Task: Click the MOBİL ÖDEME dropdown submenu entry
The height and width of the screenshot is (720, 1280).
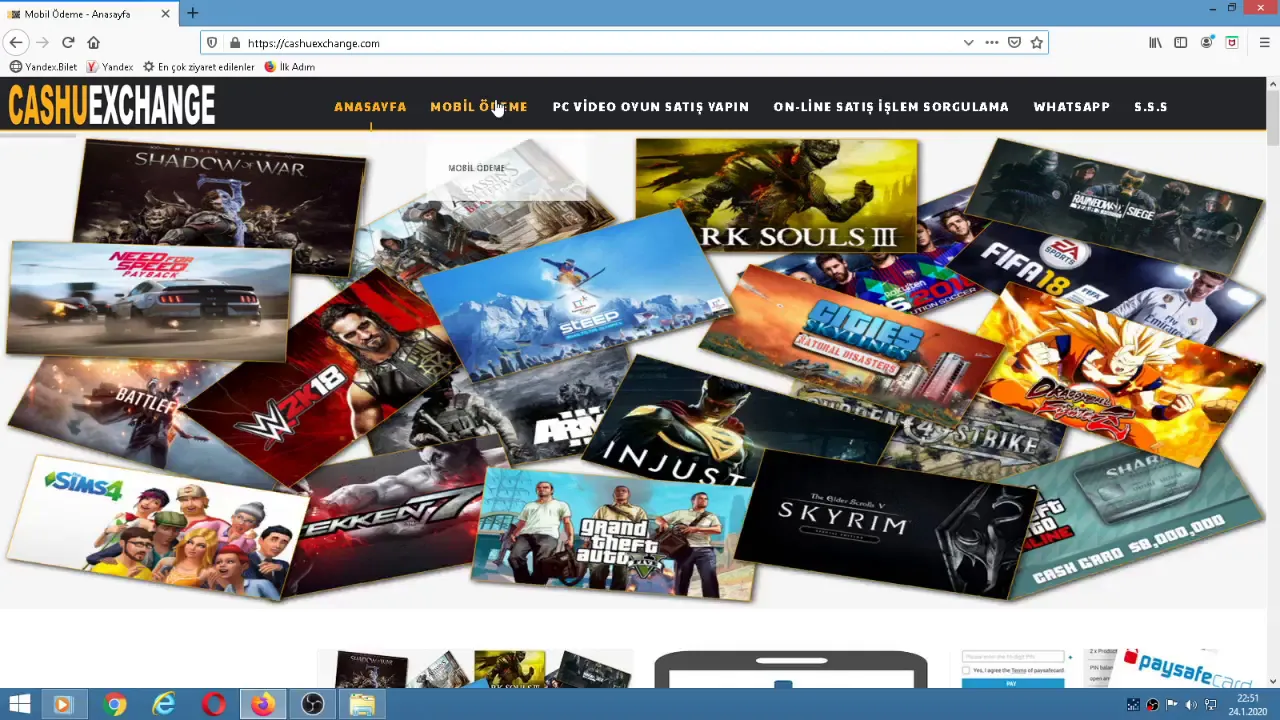Action: pyautogui.click(x=477, y=168)
